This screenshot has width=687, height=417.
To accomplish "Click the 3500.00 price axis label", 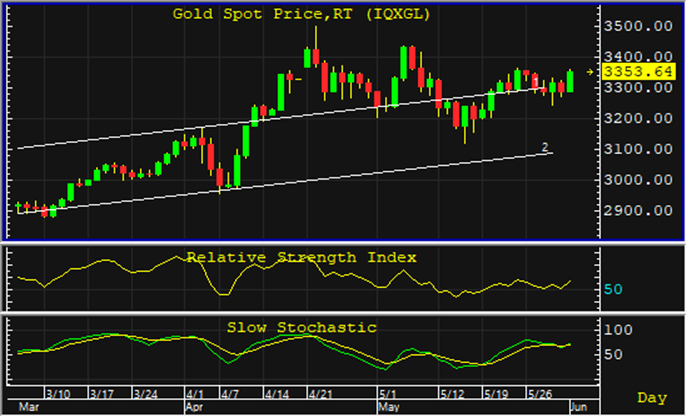I will (x=638, y=26).
